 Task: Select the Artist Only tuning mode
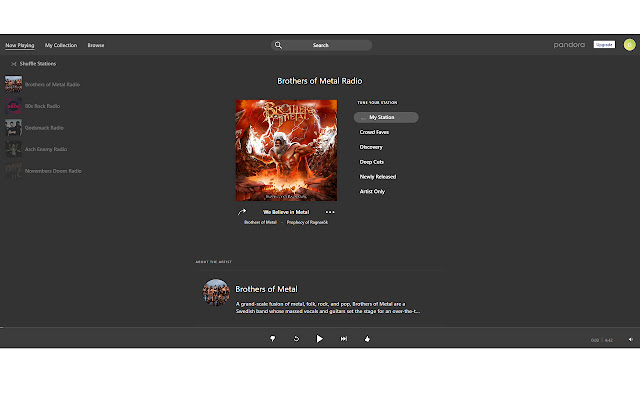[x=372, y=191]
